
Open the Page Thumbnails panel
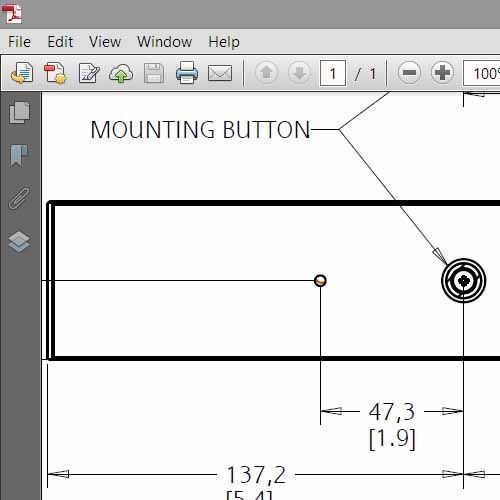[x=20, y=113]
